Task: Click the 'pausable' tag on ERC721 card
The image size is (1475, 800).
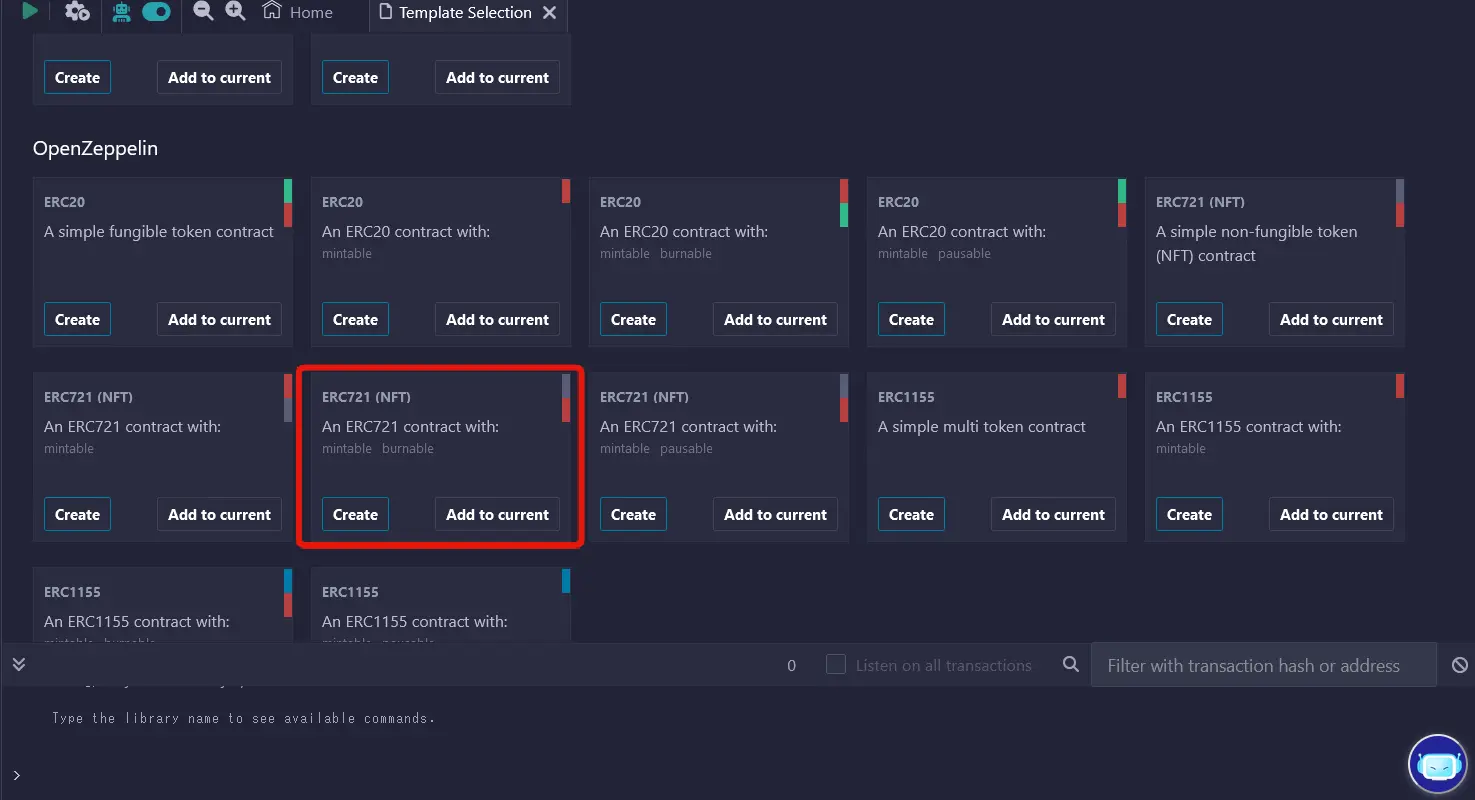Action: tap(686, 449)
